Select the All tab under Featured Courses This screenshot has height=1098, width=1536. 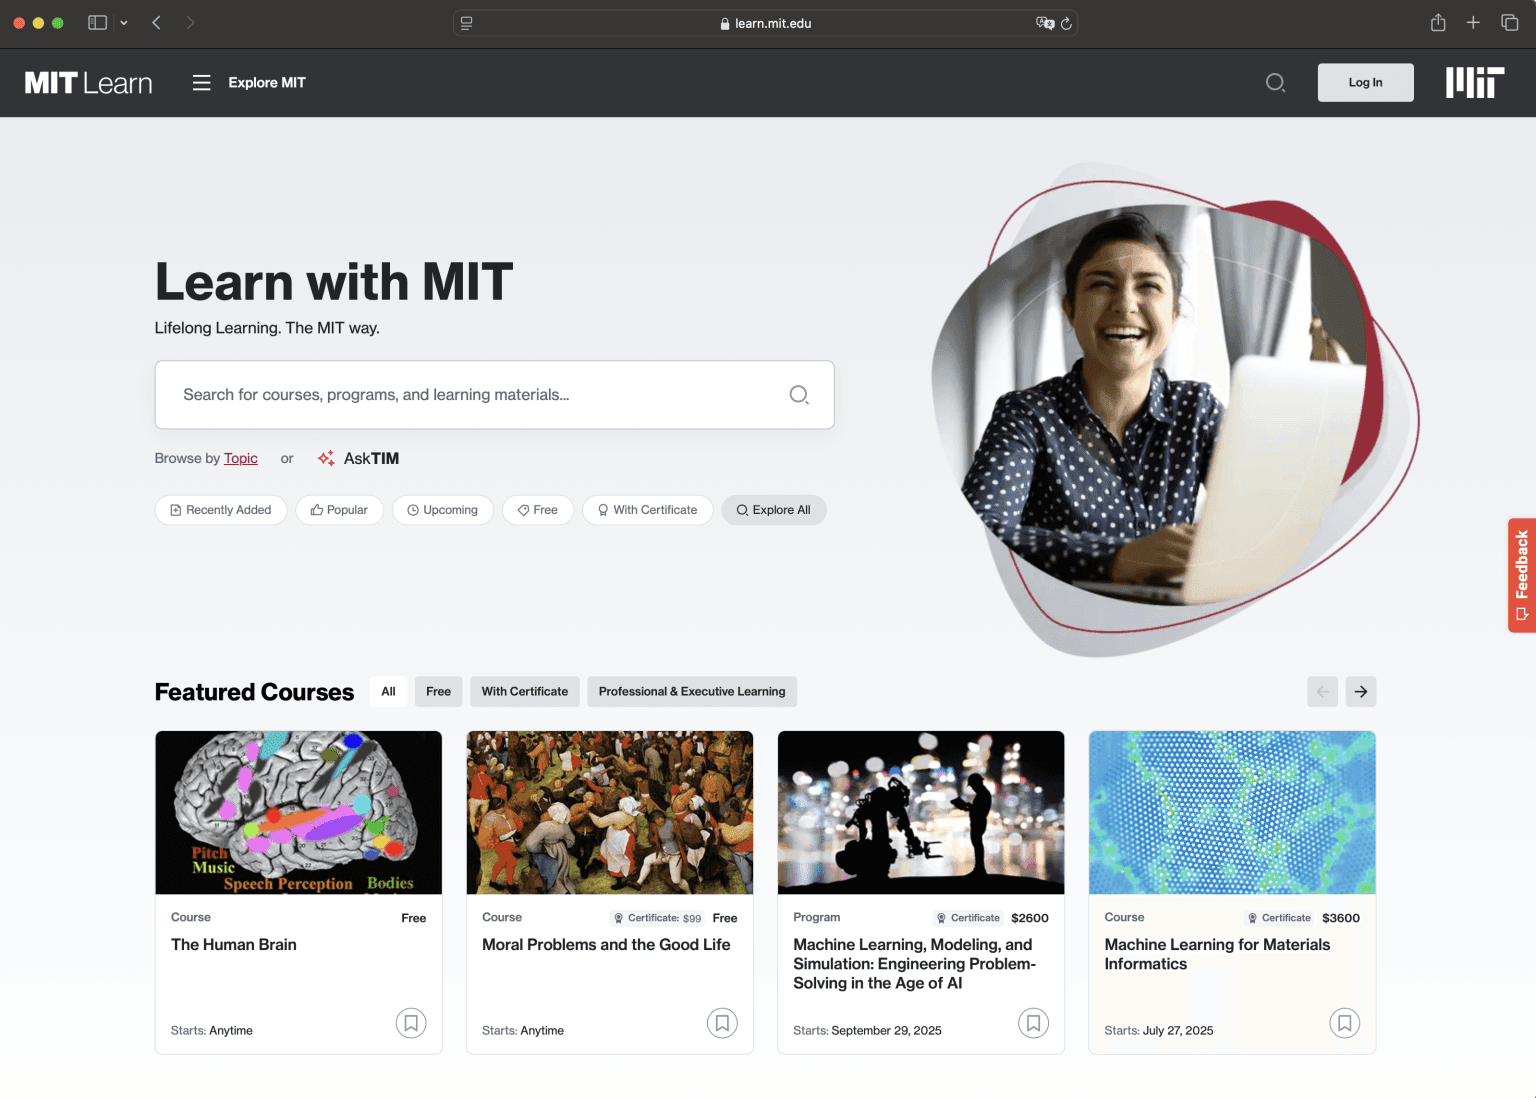pos(388,691)
